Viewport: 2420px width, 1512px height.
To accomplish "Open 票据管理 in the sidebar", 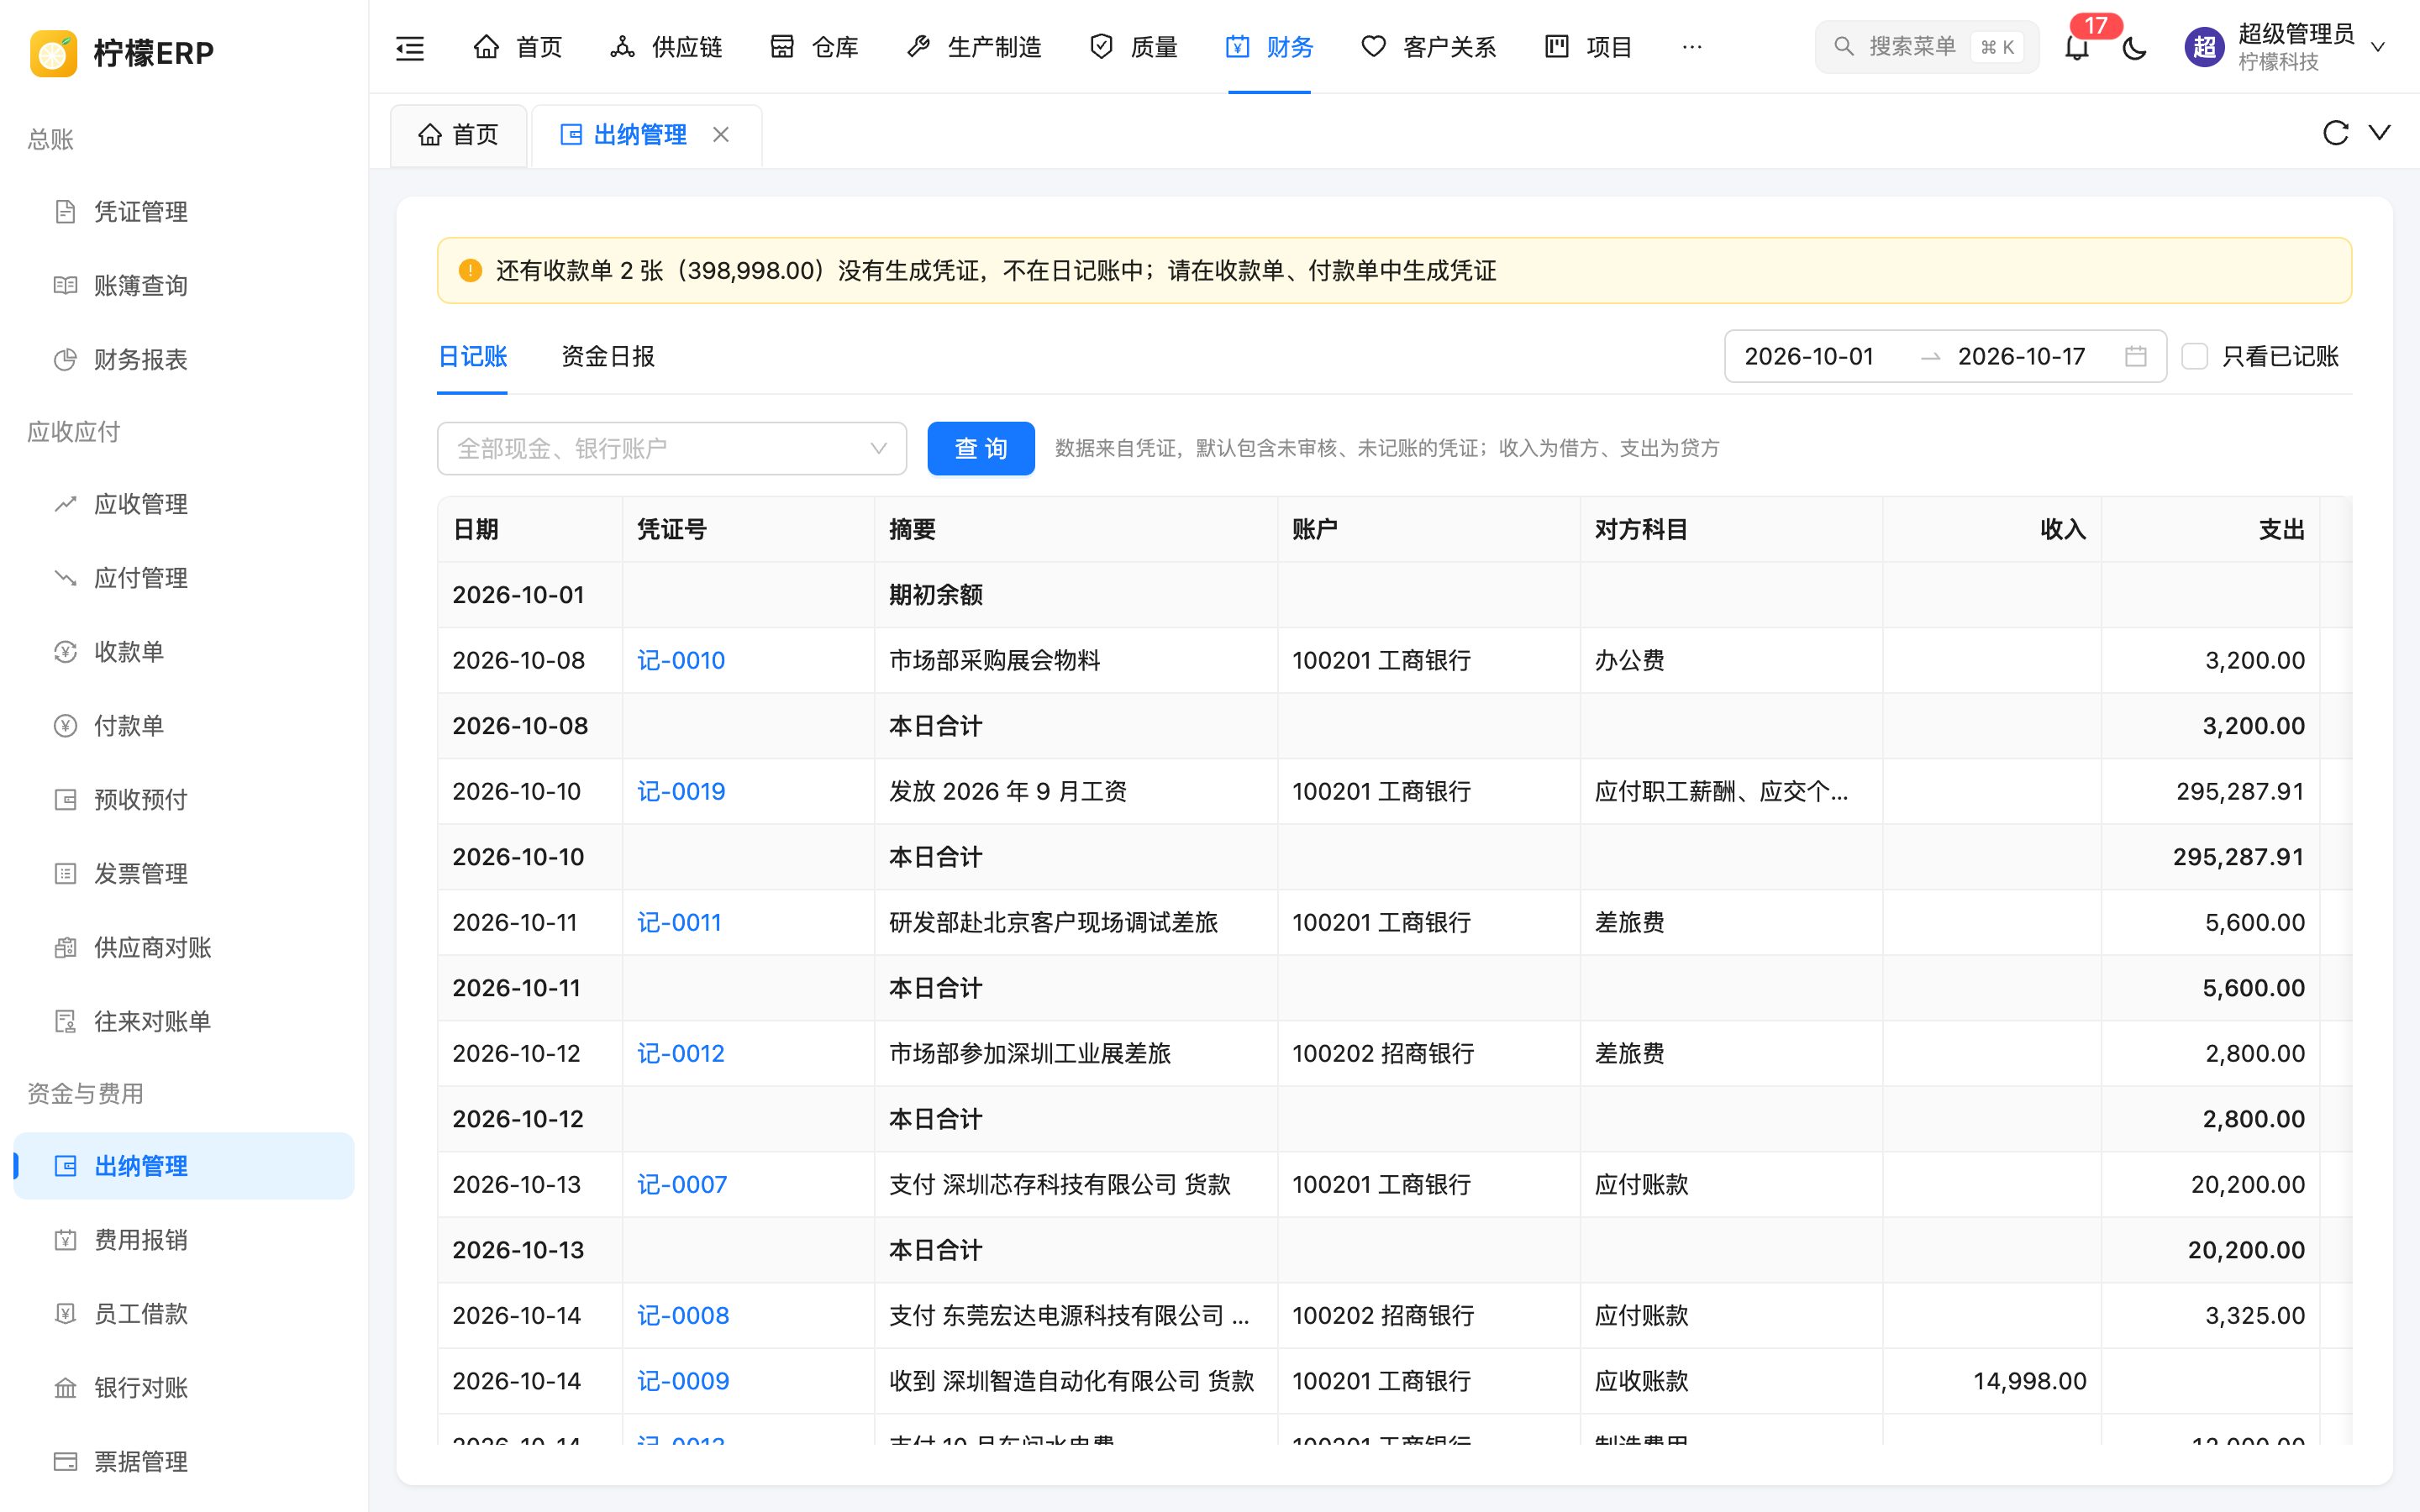I will 184,1462.
